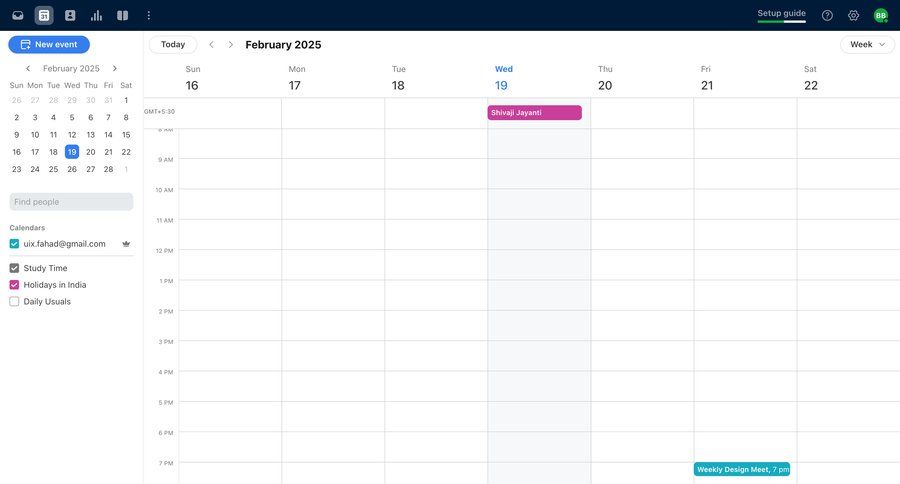
Task: Select Sun 16 column header
Action: [x=192, y=78]
